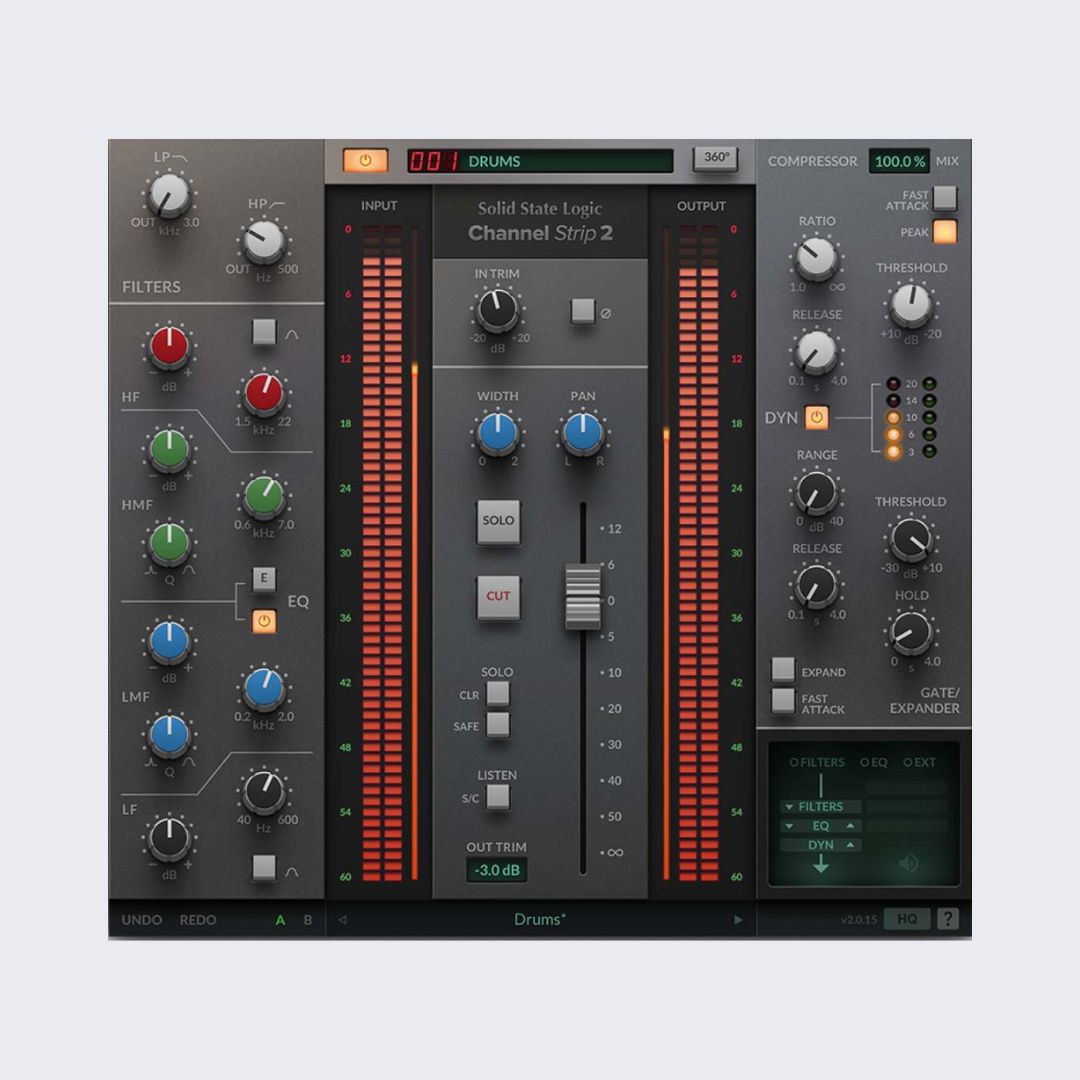Move FILTERS down in routing order
This screenshot has width=1080, height=1080.
(789, 807)
